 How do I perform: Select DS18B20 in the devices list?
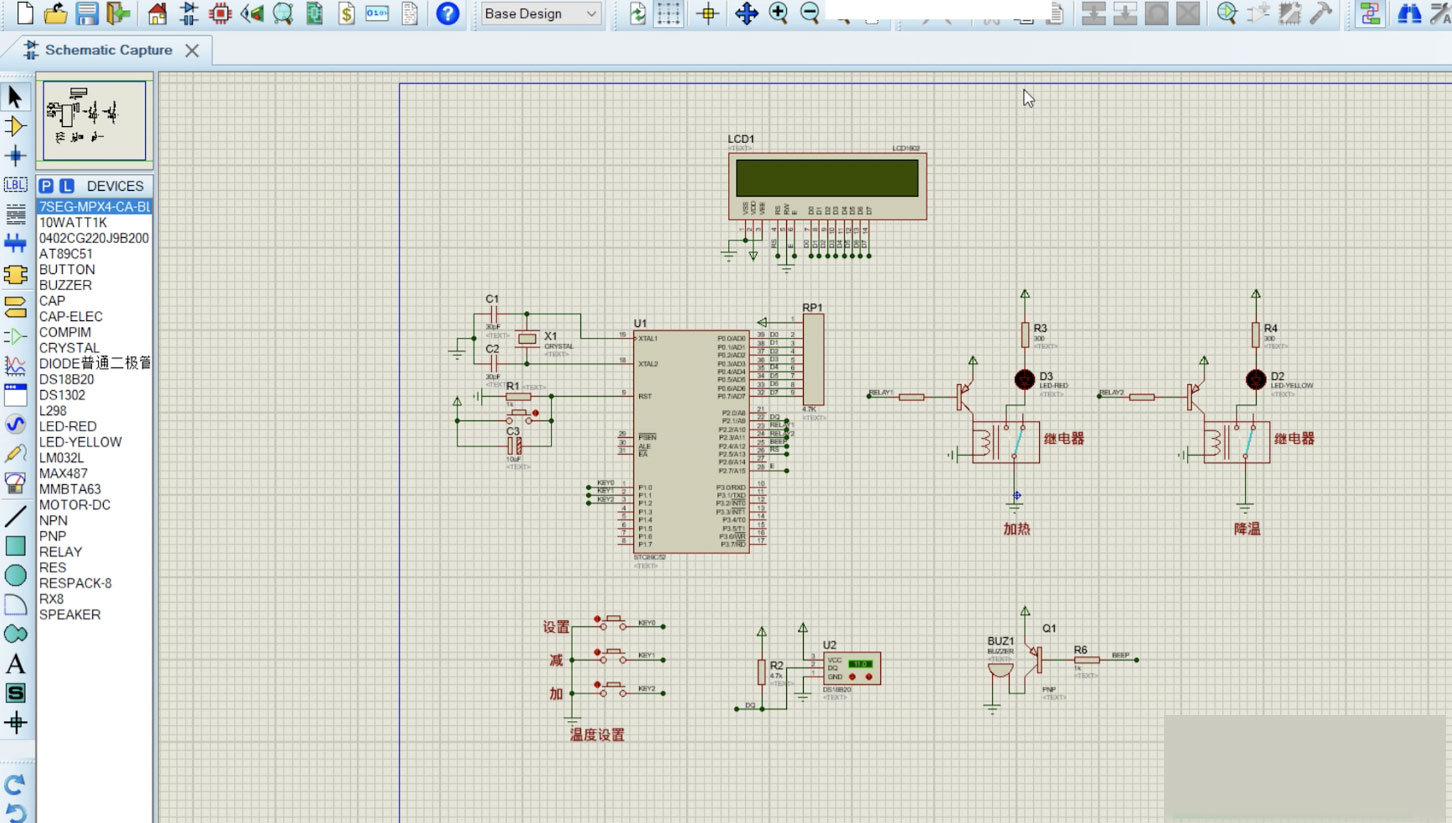coord(66,379)
